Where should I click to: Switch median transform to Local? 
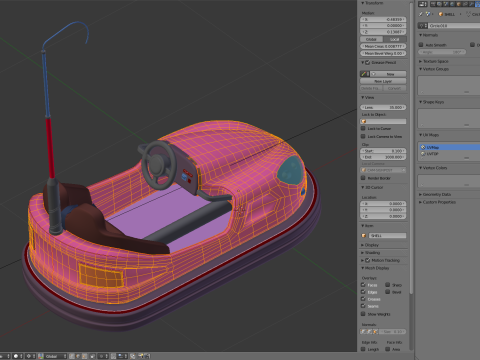395,39
